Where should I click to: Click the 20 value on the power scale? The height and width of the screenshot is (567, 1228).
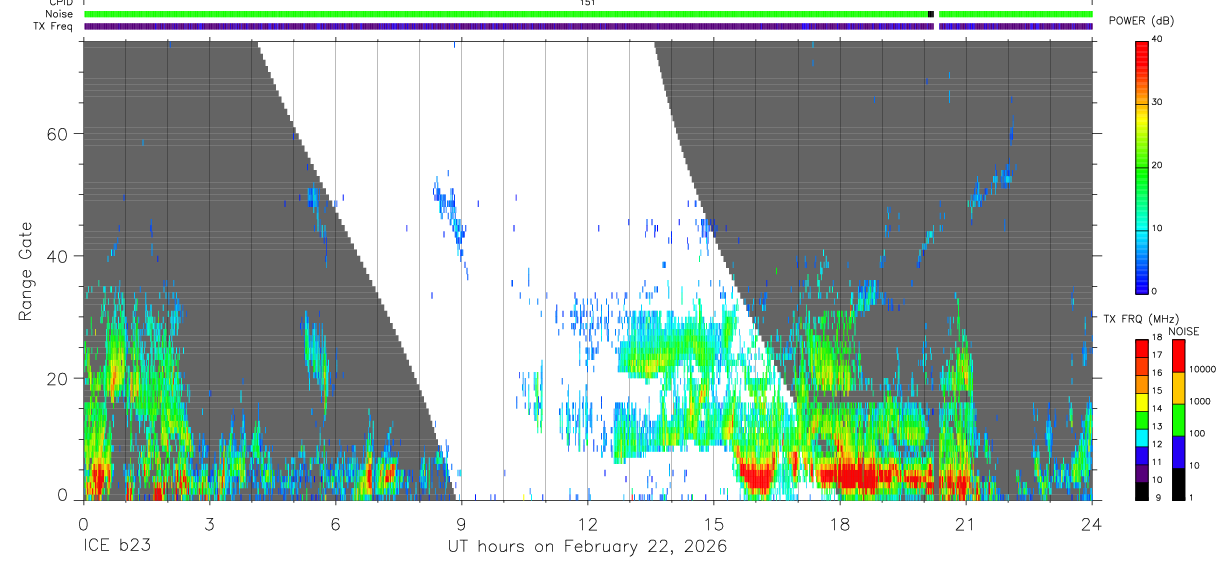click(x=1157, y=165)
